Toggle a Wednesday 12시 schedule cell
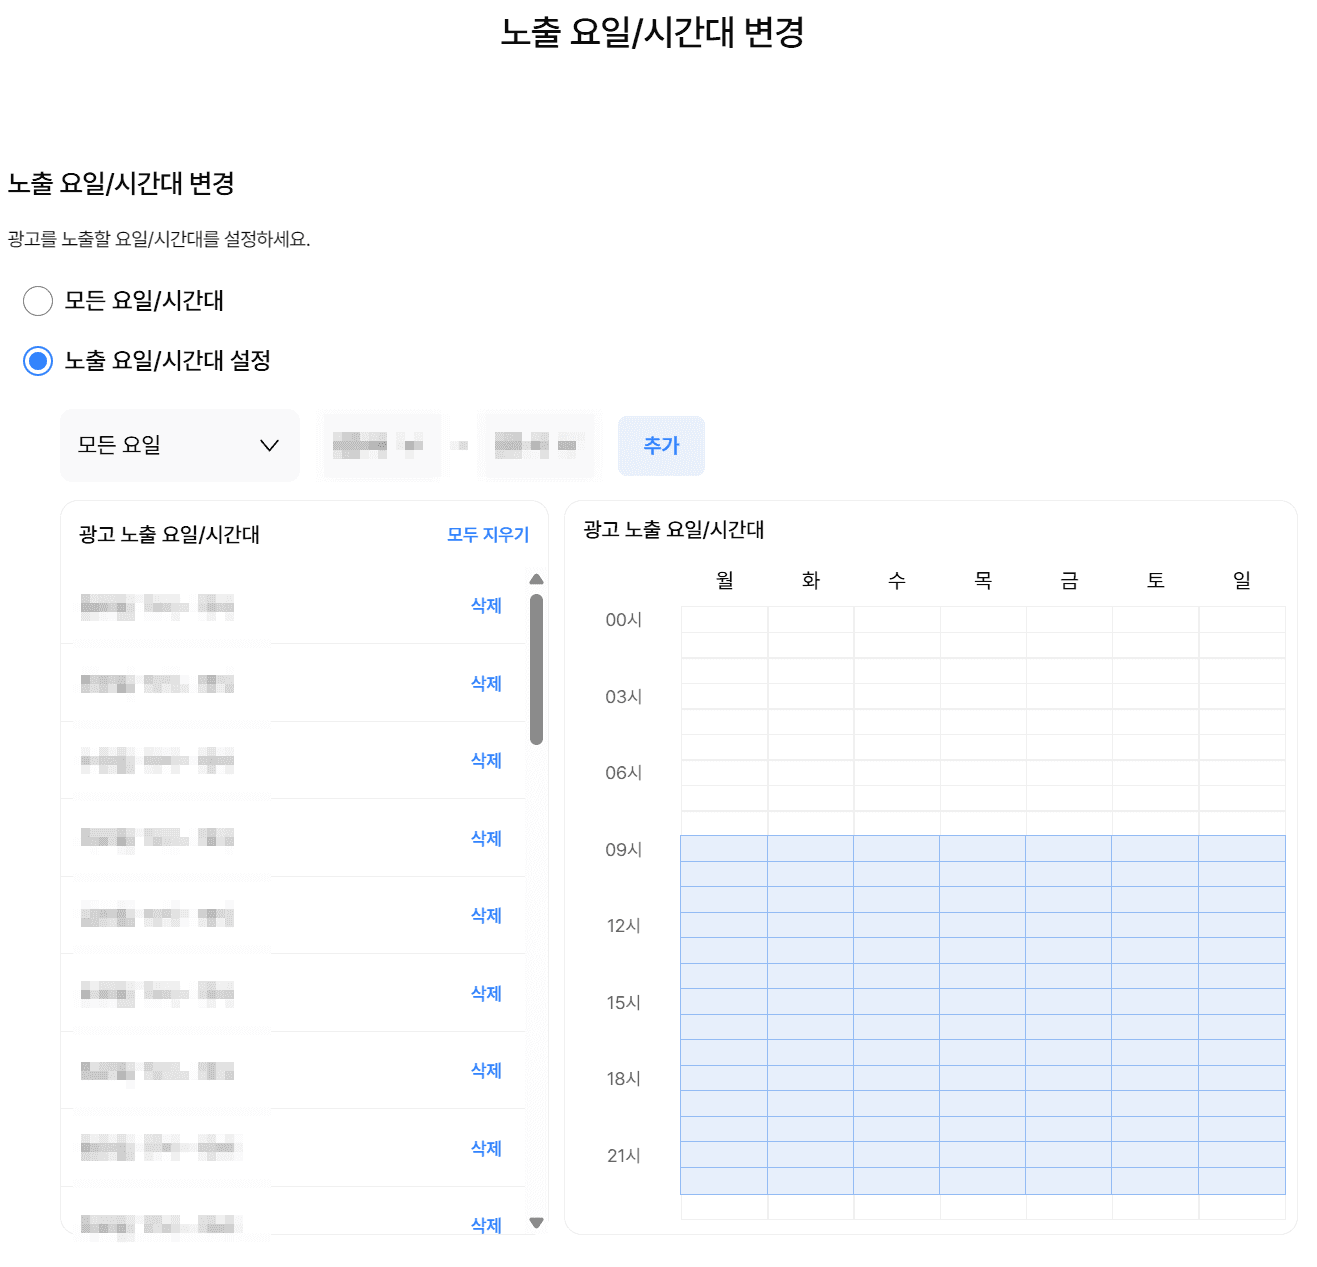The width and height of the screenshot is (1317, 1267). point(897,926)
